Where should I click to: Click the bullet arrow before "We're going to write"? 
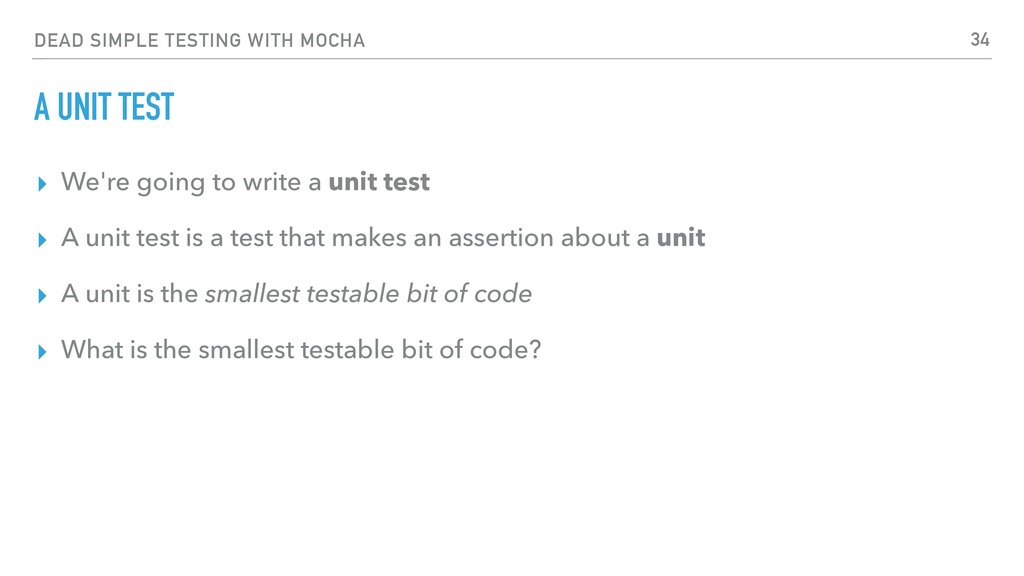[42, 184]
